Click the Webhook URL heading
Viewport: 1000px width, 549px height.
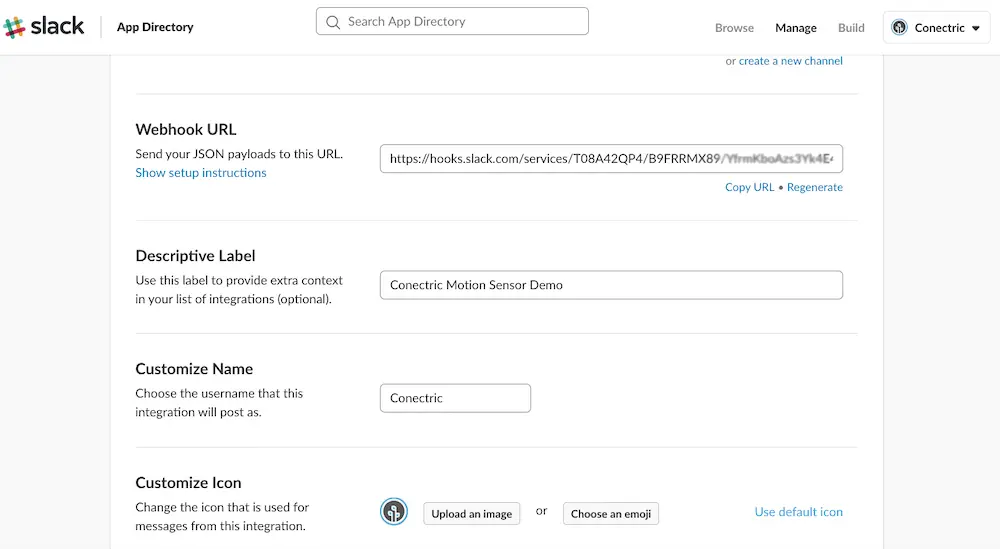(x=186, y=129)
